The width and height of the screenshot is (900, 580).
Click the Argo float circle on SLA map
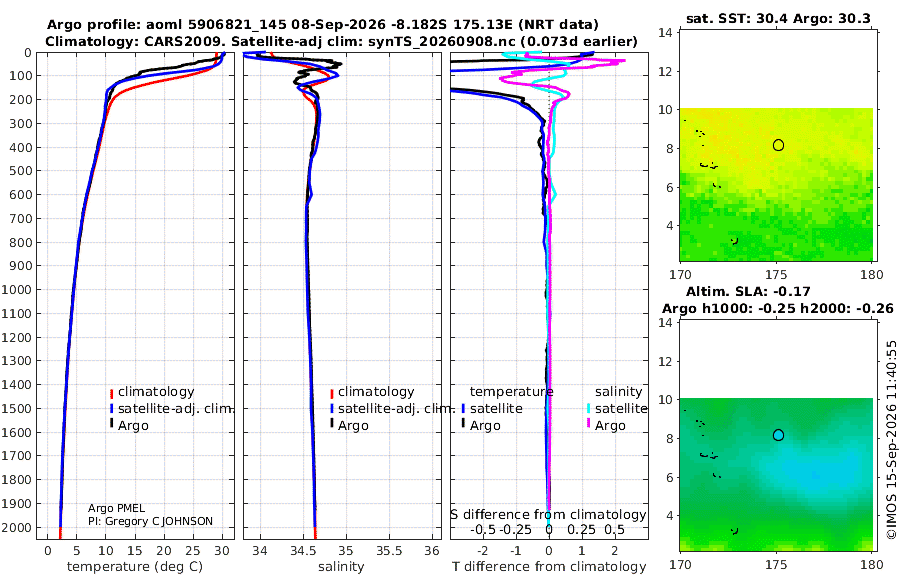pos(778,435)
